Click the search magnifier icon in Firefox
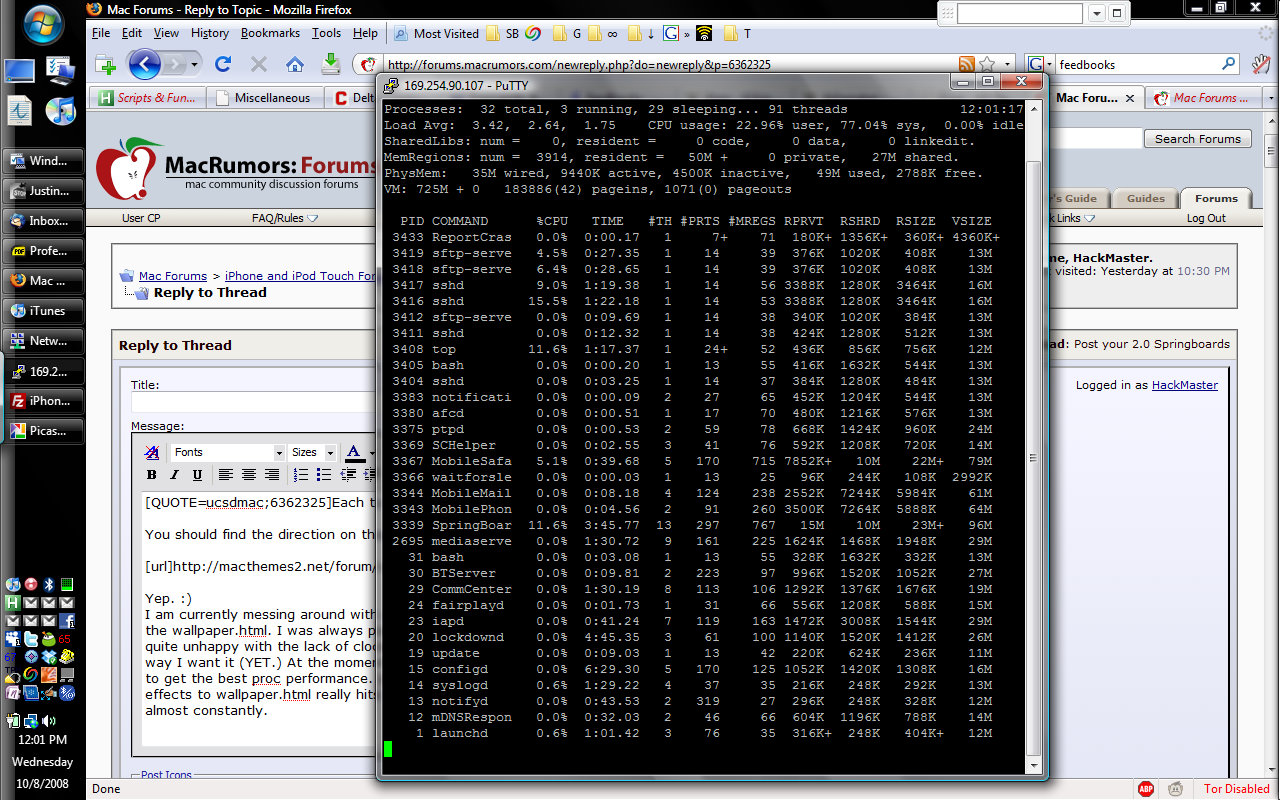This screenshot has height=800, width=1280. [1229, 64]
